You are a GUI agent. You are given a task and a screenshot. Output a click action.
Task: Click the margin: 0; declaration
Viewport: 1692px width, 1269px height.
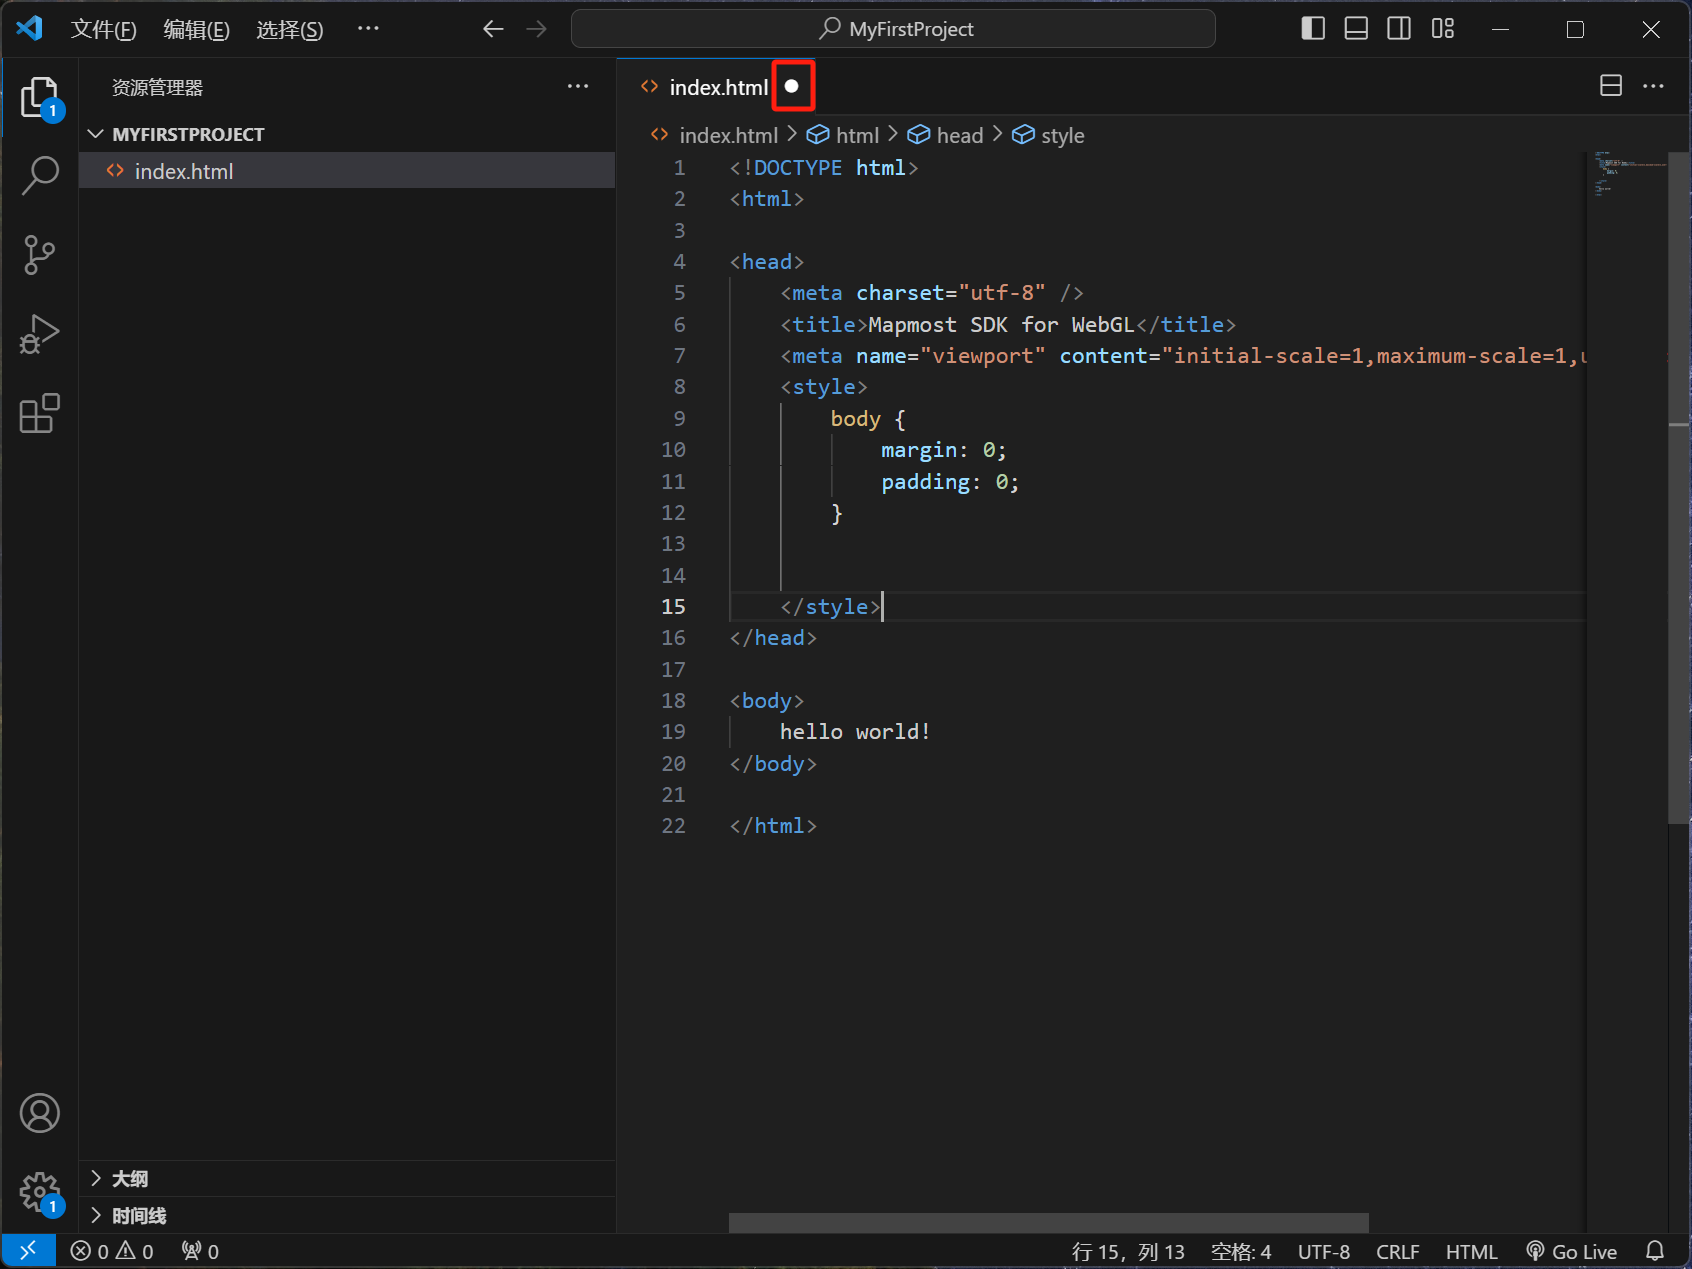point(943,450)
